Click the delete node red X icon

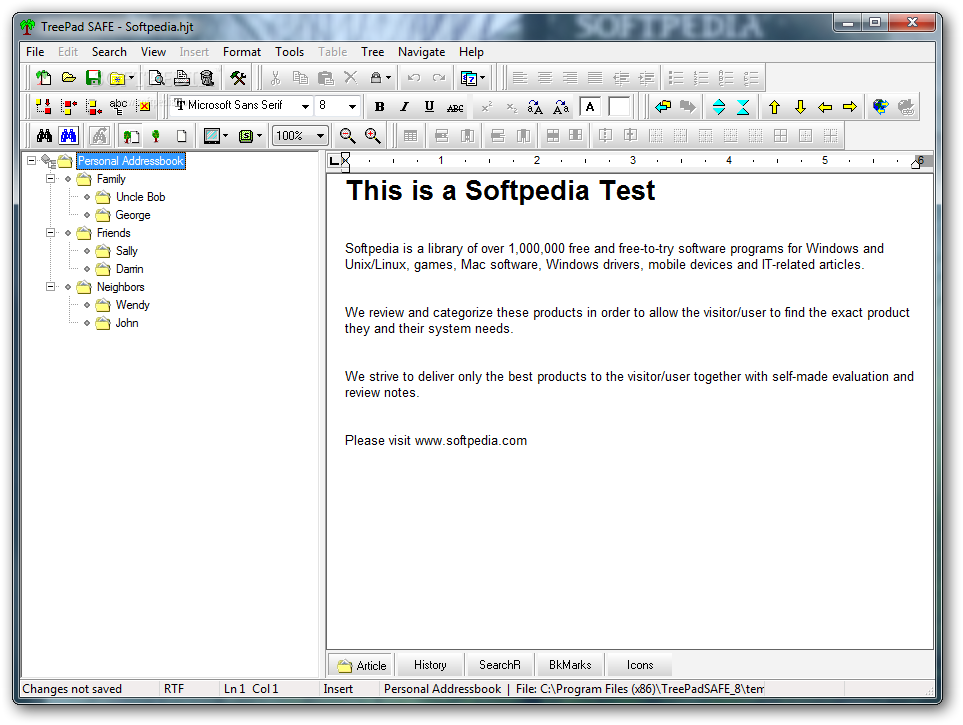[x=144, y=107]
